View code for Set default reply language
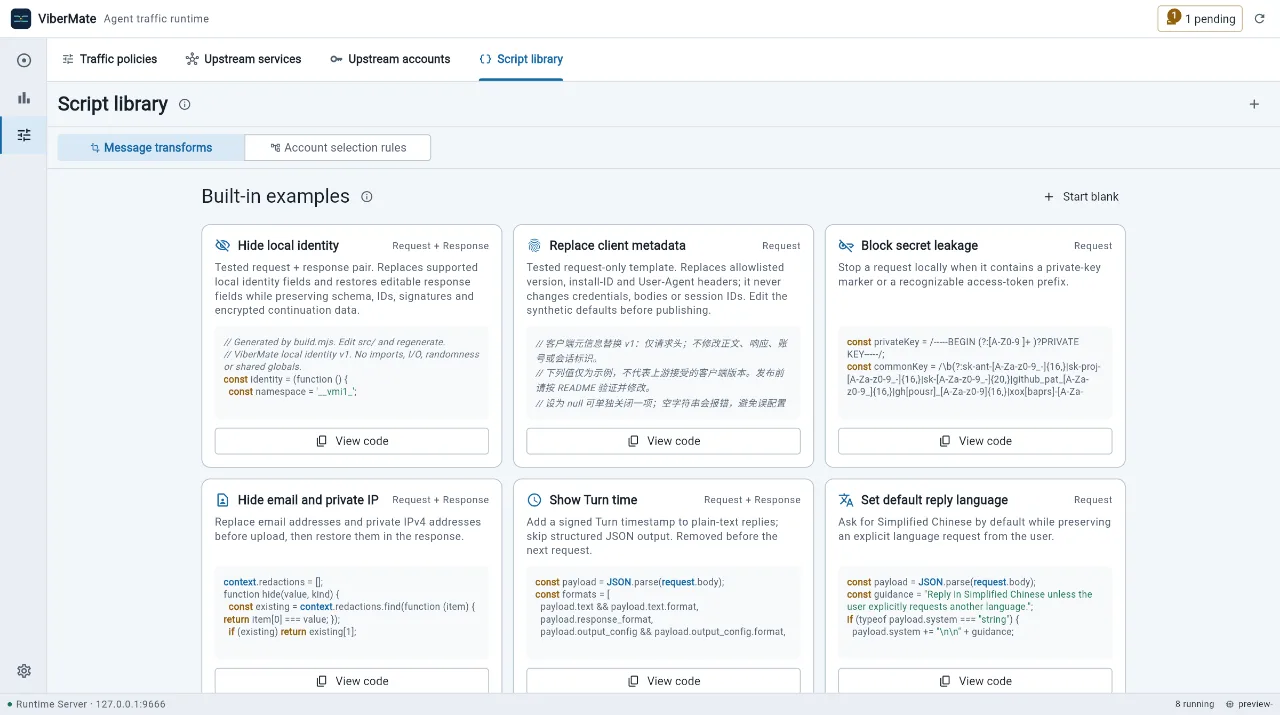The image size is (1280, 715). pyautogui.click(x=975, y=681)
